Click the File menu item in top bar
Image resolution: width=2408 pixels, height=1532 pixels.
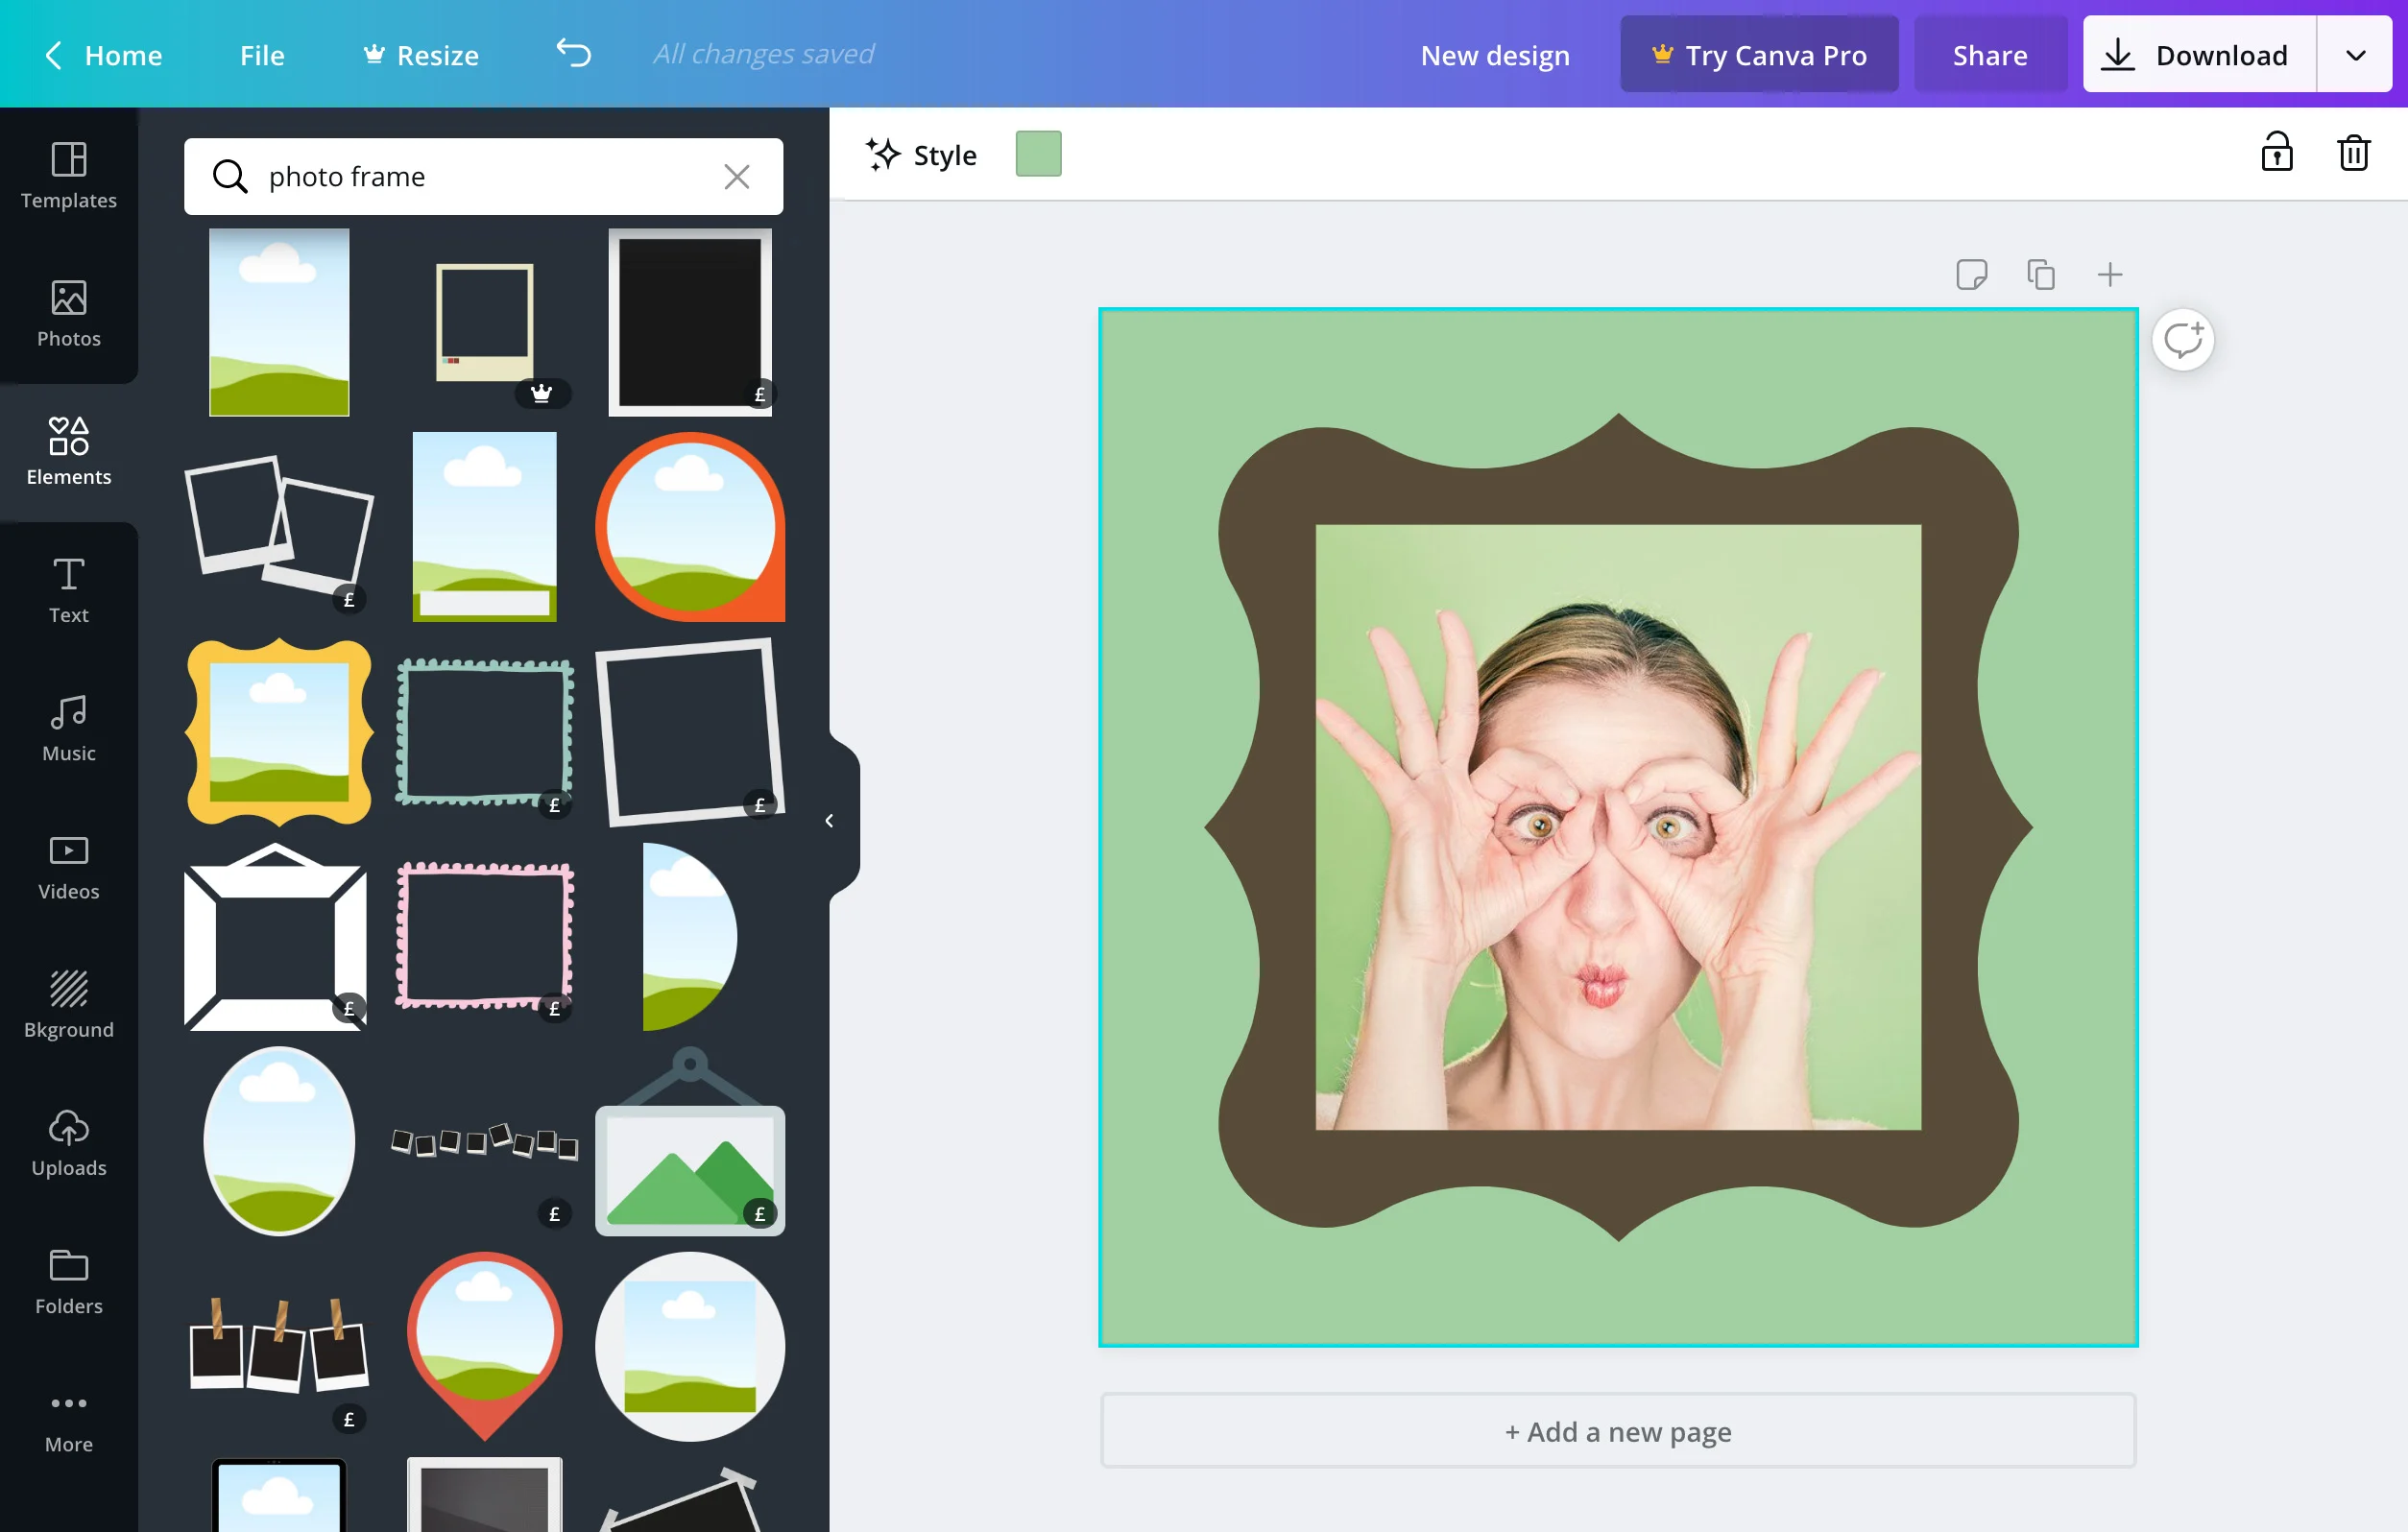tap(261, 53)
